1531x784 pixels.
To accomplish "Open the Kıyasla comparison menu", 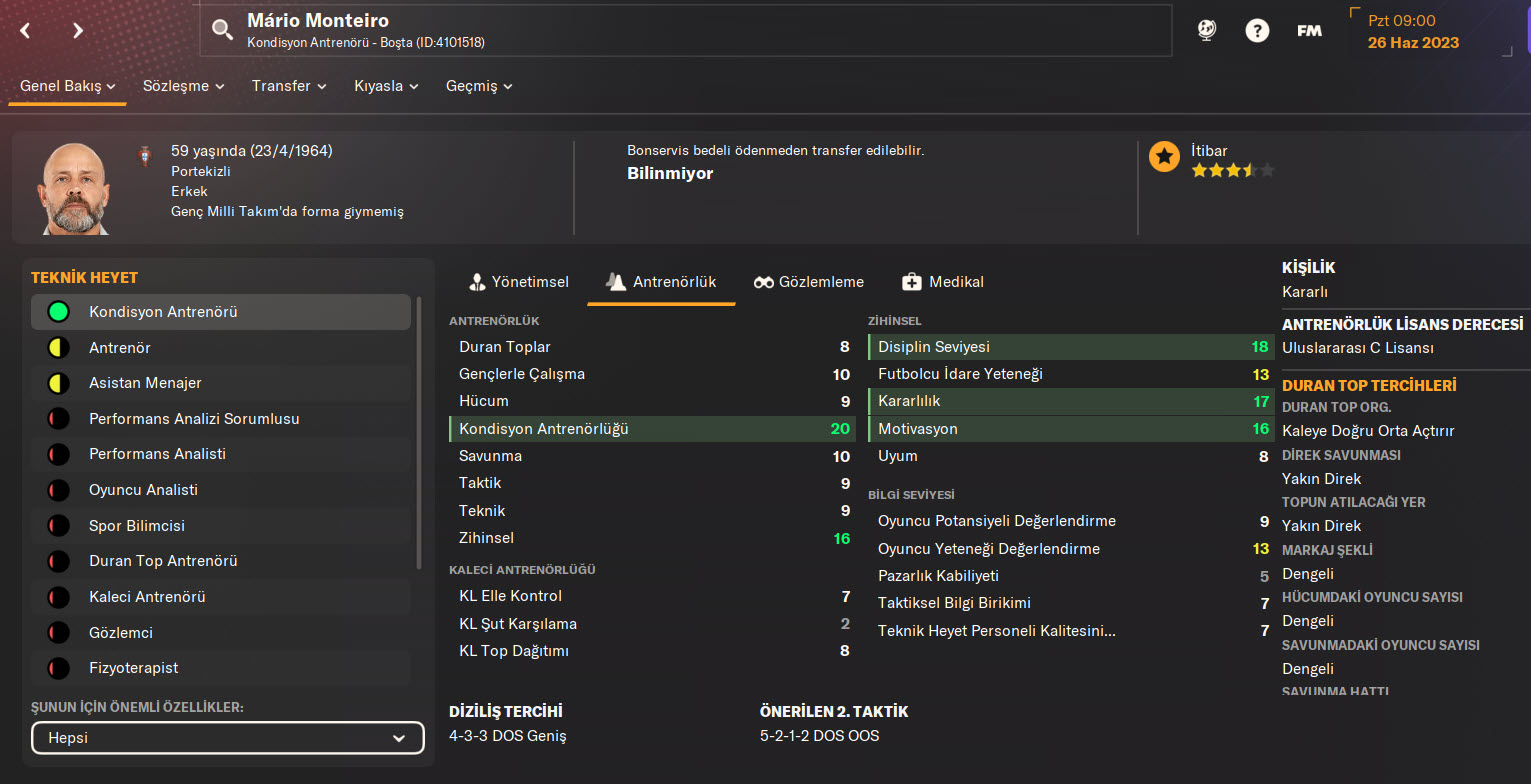I will click(x=386, y=86).
